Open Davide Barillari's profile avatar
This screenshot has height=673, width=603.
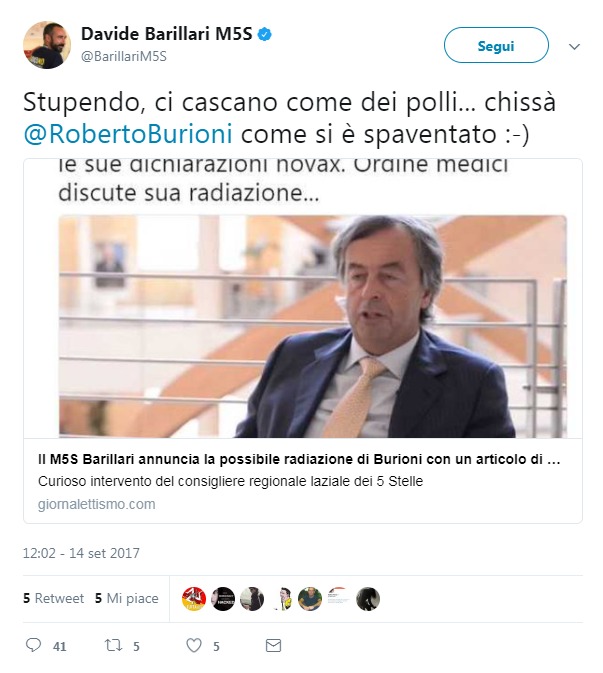(47, 45)
